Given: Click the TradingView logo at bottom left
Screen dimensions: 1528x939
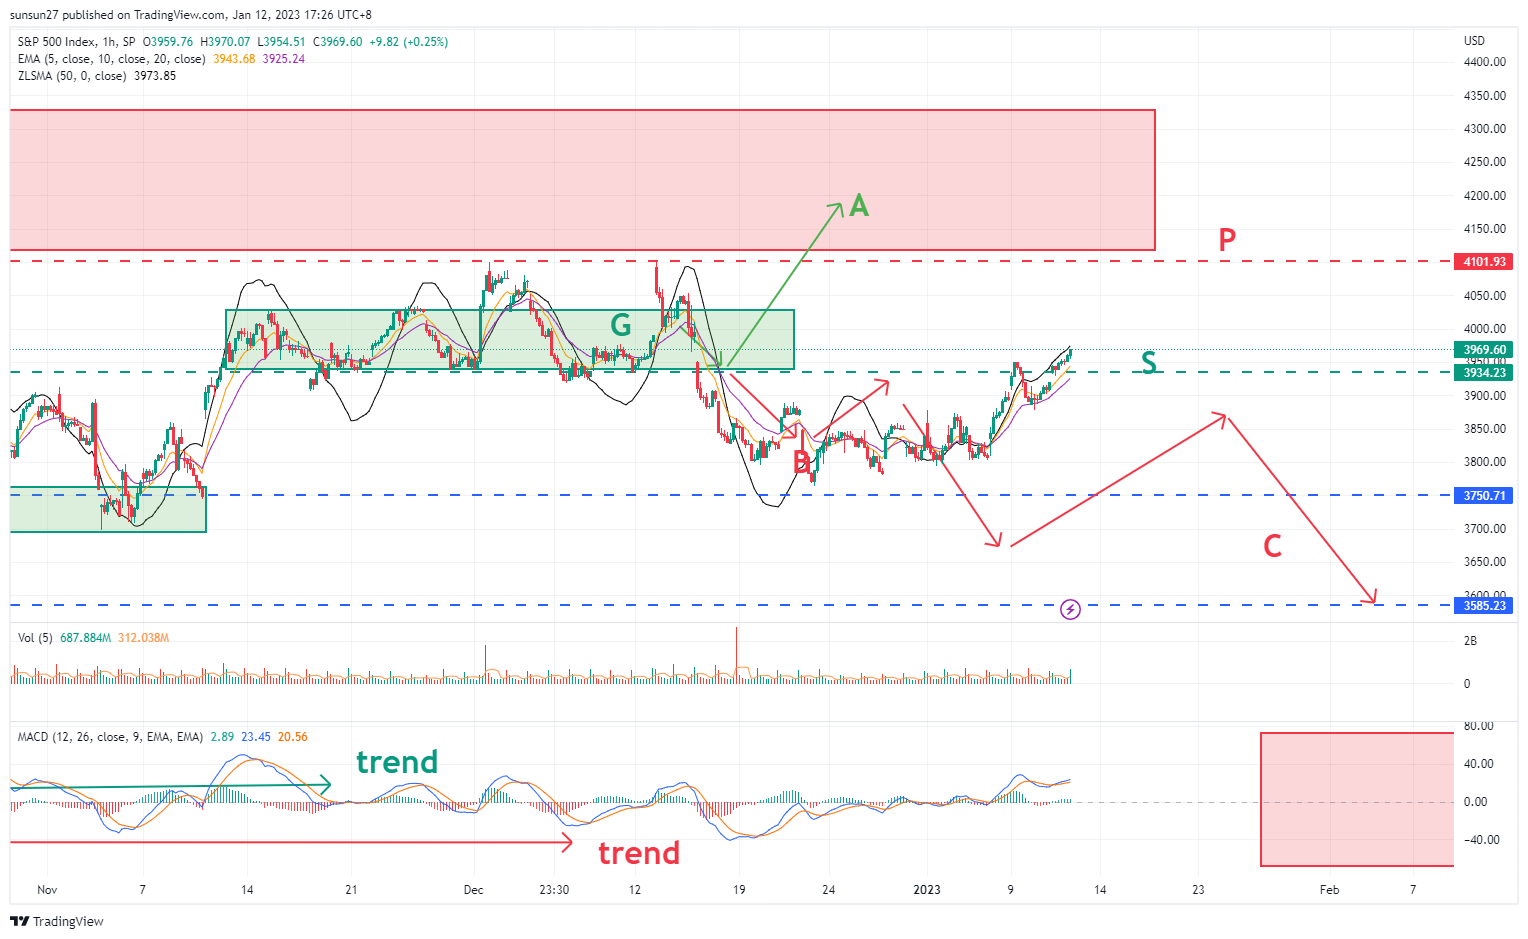Looking at the screenshot, I should [59, 921].
